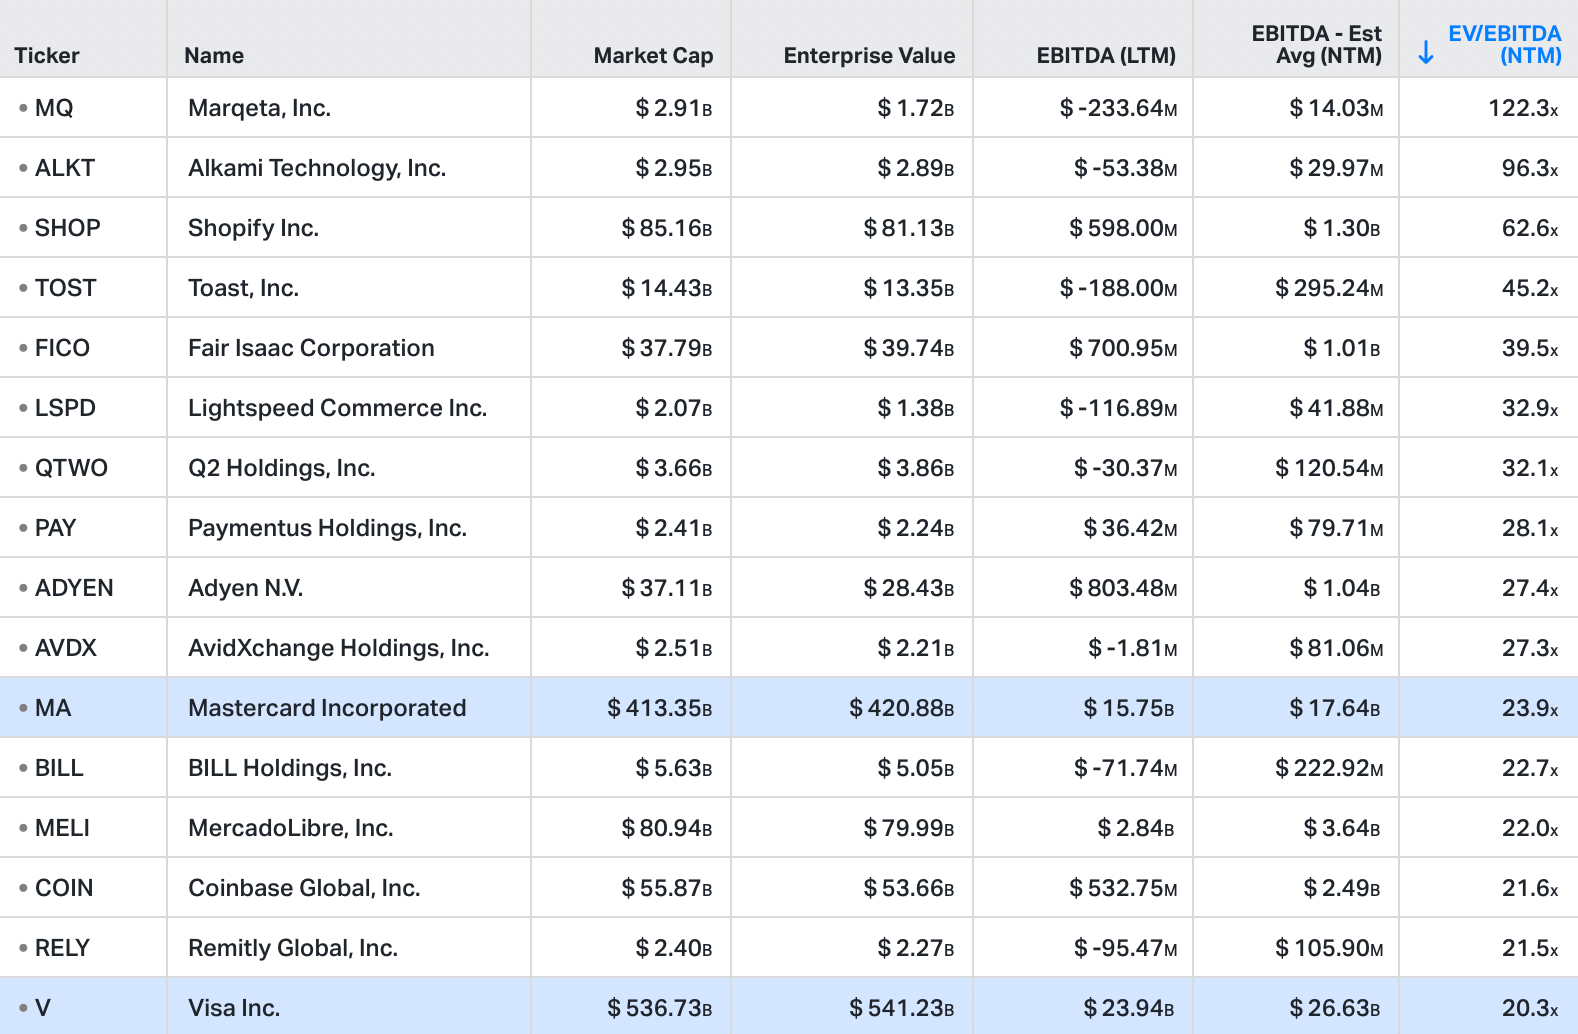Sort by EBITDA (LTM) column header
The height and width of the screenshot is (1034, 1578).
click(x=1106, y=56)
